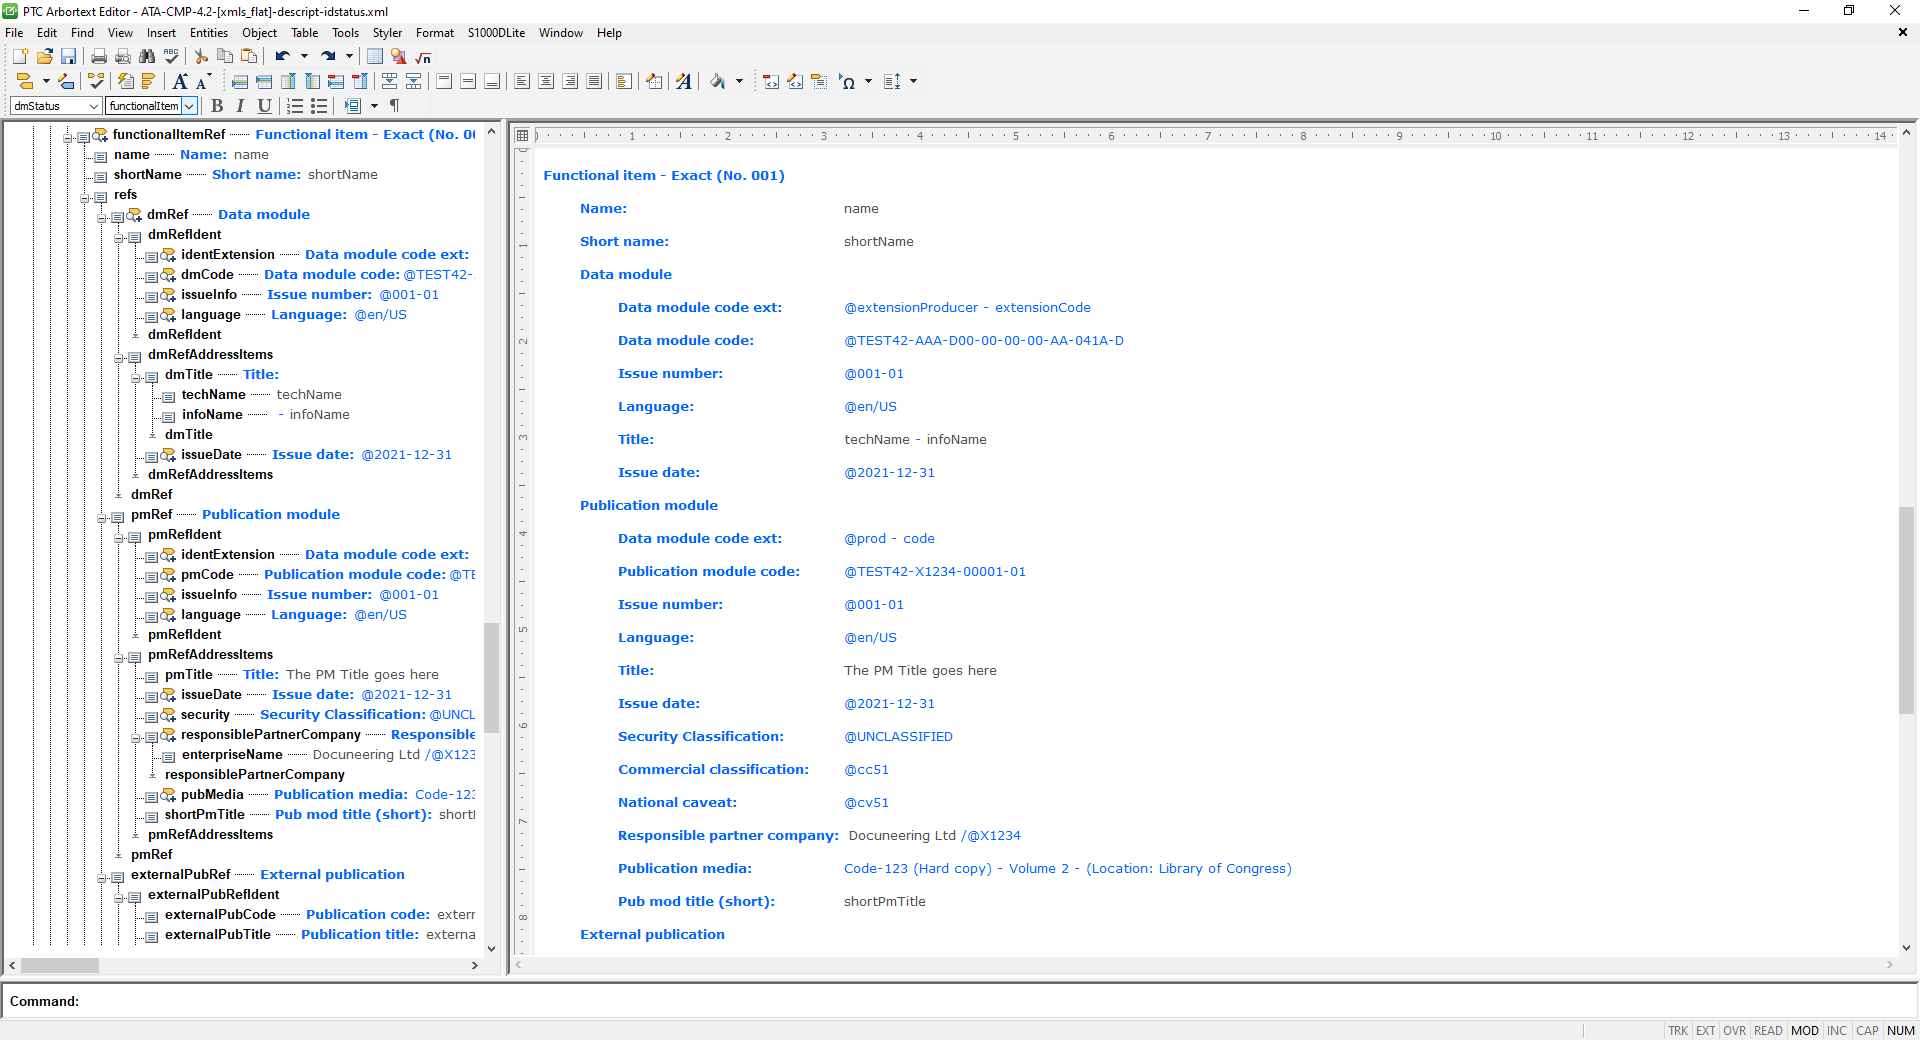Toggle the paragraph marks display with the pilcrow
The image size is (1920, 1040).
pos(394,106)
